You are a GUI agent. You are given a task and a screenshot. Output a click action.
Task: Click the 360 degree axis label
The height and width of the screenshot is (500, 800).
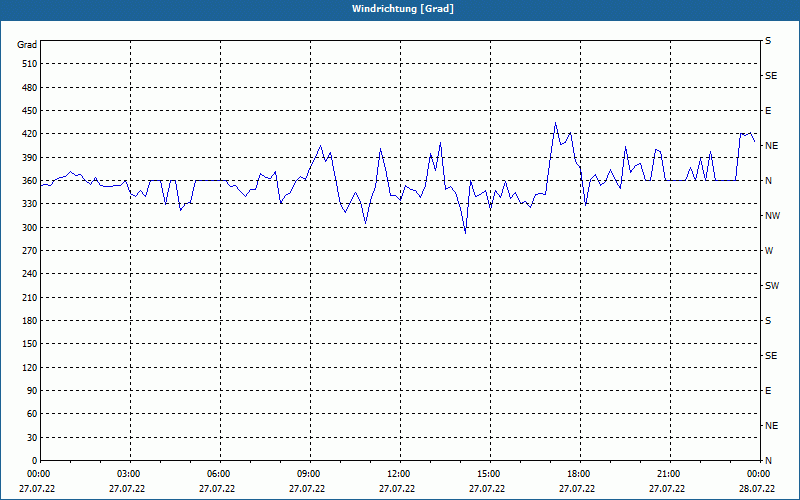tap(30, 181)
